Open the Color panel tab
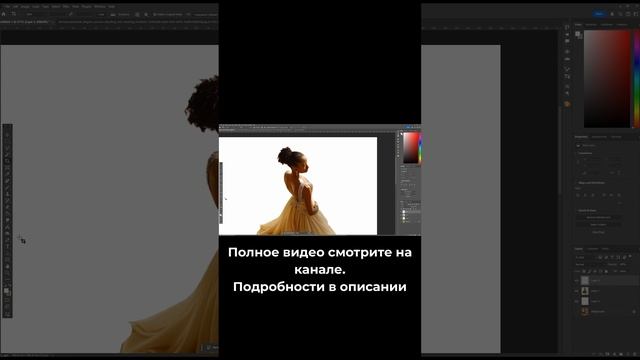The image size is (640, 360). [x=578, y=25]
